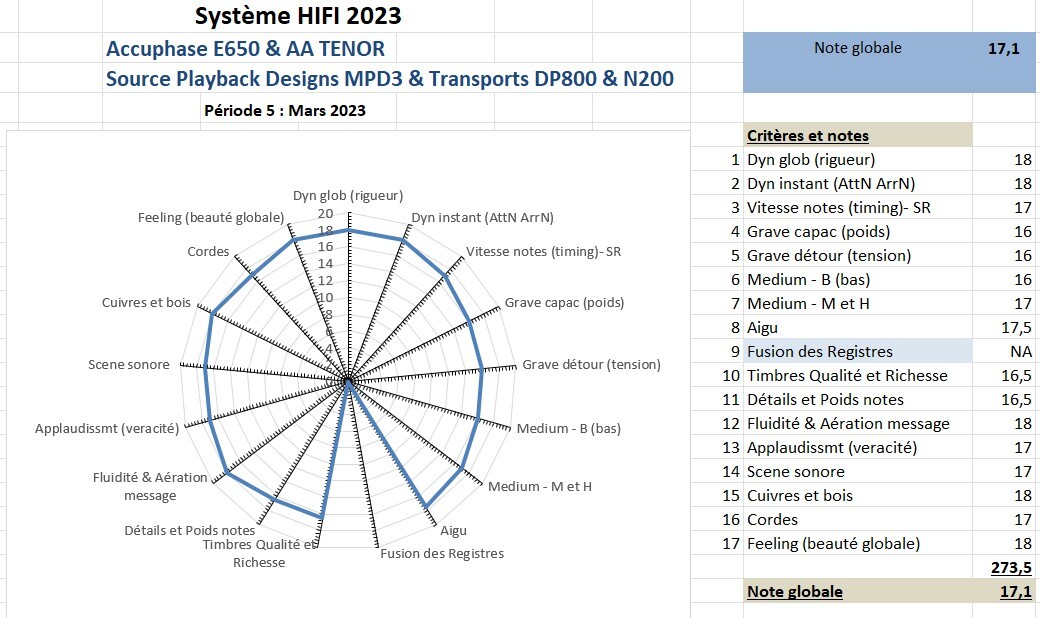Select 'Feeling (beauté globale)' table cell

858,544
